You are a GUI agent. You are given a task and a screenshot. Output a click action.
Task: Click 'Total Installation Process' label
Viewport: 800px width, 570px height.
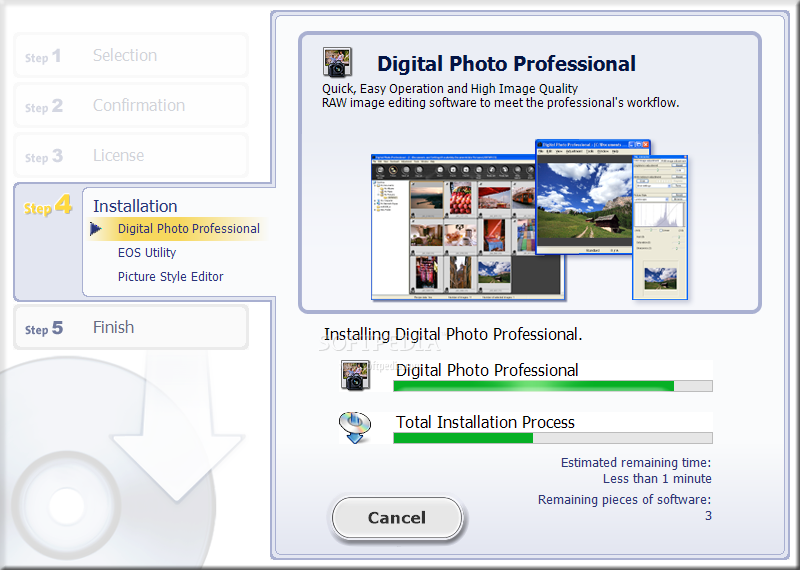(485, 423)
